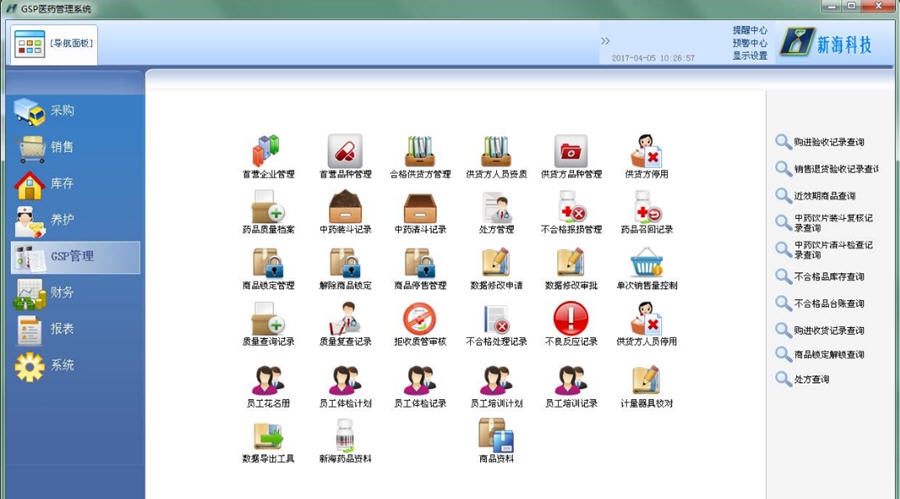This screenshot has width=900, height=499.
Task: Open 首营品种管理 pill icon
Action: [x=344, y=152]
